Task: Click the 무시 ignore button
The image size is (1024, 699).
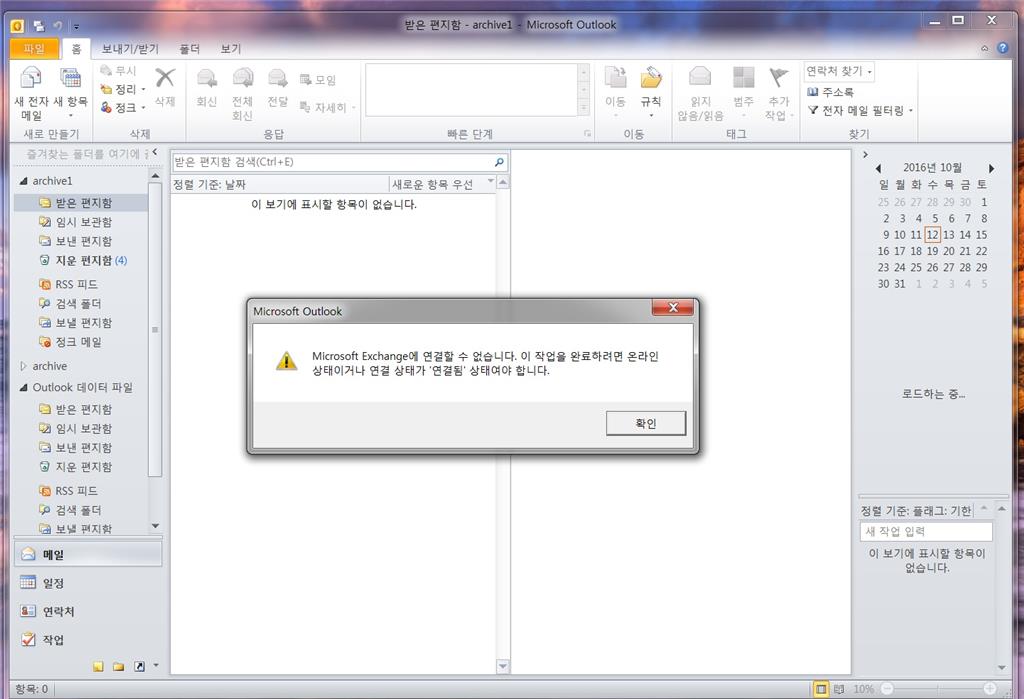Action: 118,71
